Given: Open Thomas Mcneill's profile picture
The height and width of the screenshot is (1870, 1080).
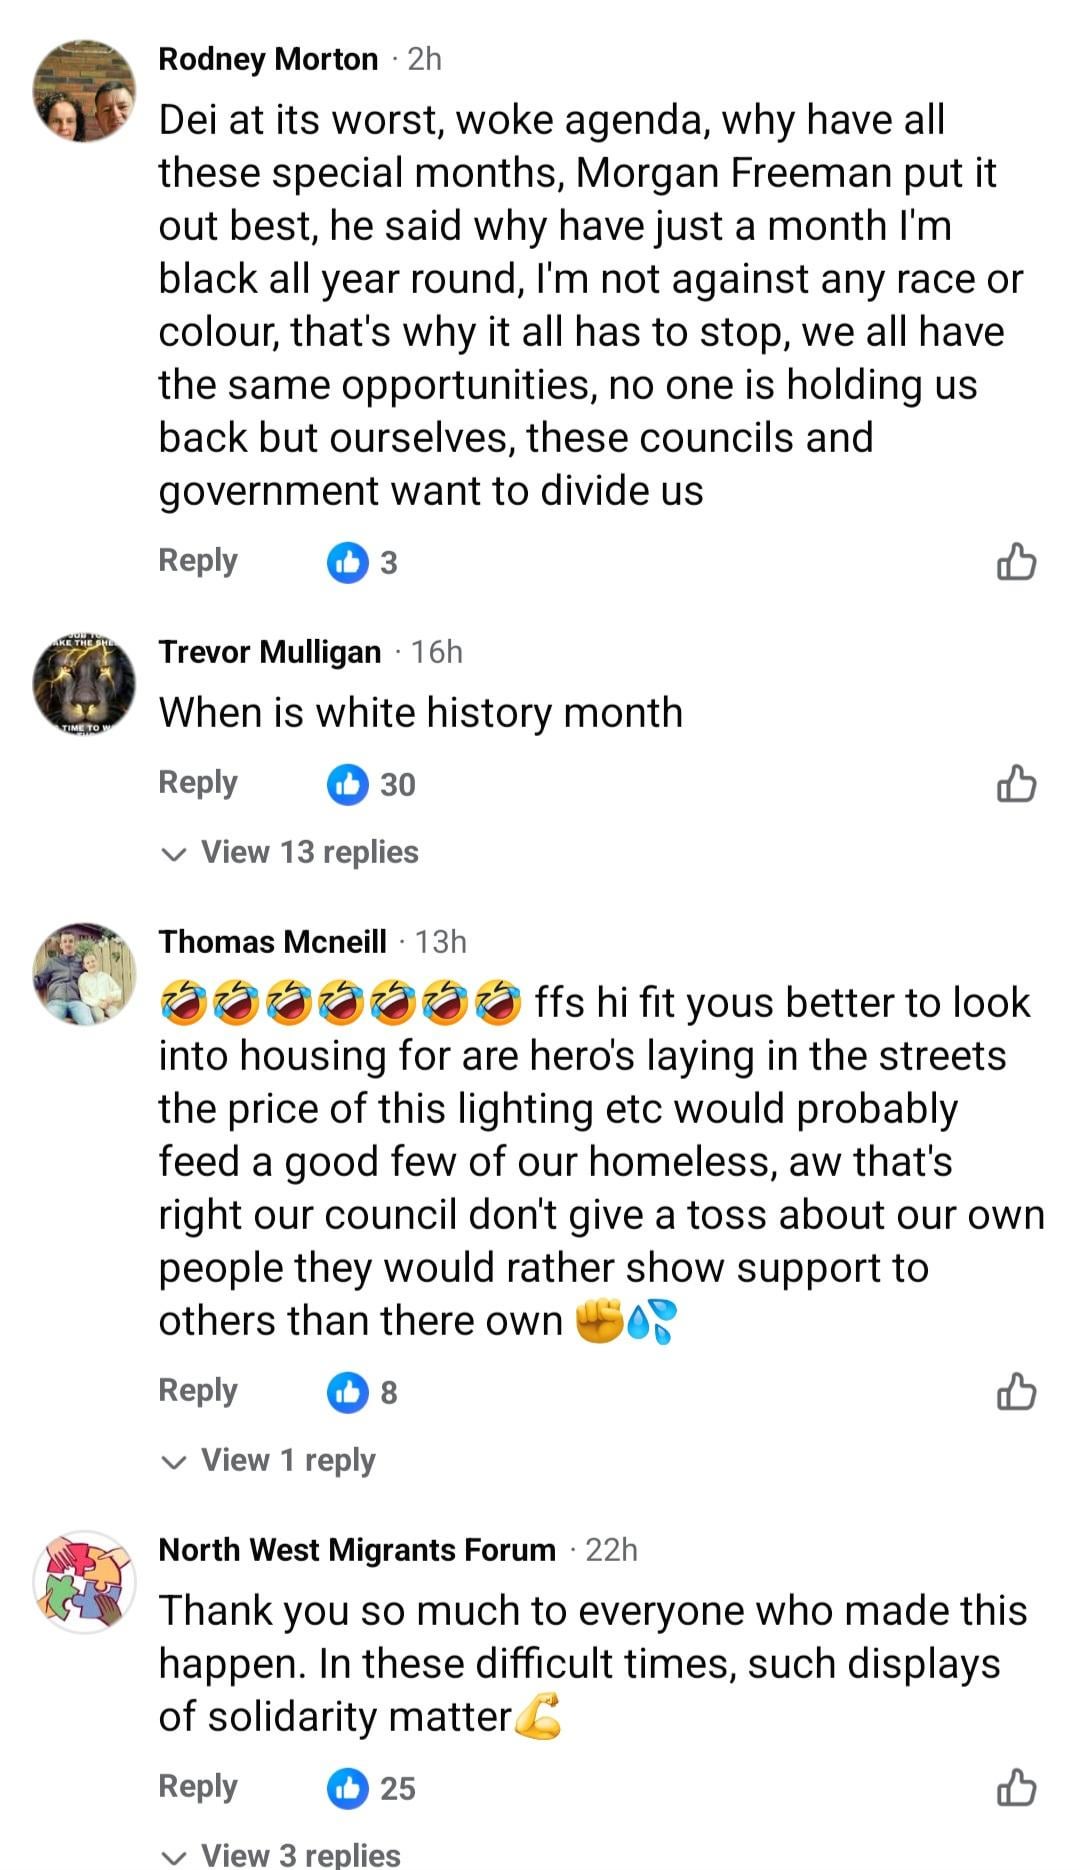Looking at the screenshot, I should (x=85, y=975).
